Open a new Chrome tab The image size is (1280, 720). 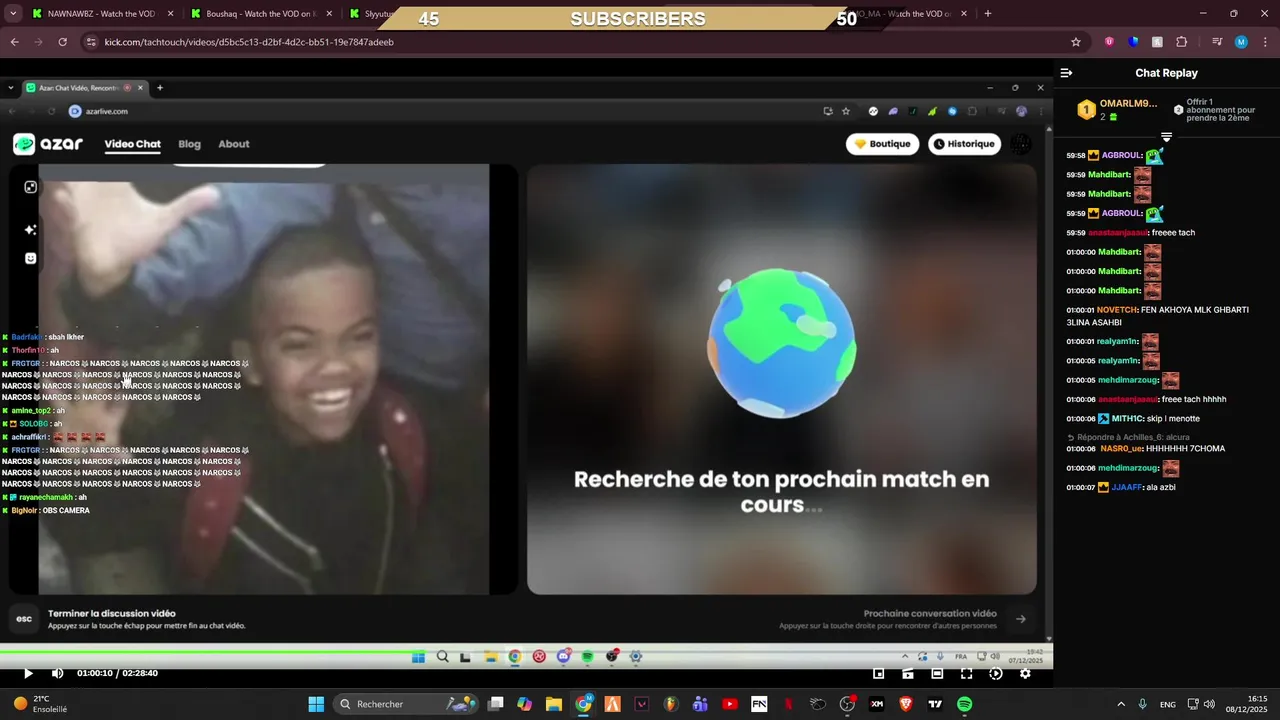[x=988, y=14]
